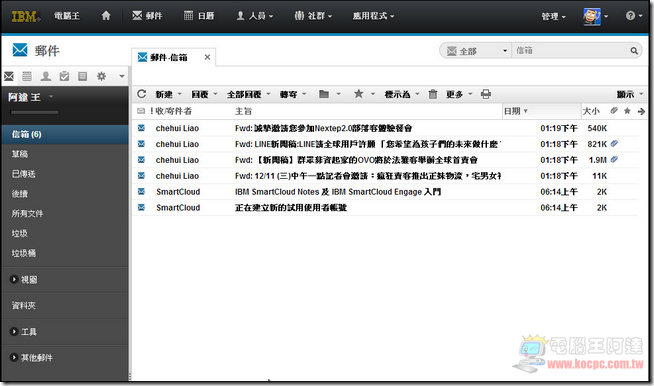Click the 信箱 search input field
The image size is (654, 386).
[570, 50]
